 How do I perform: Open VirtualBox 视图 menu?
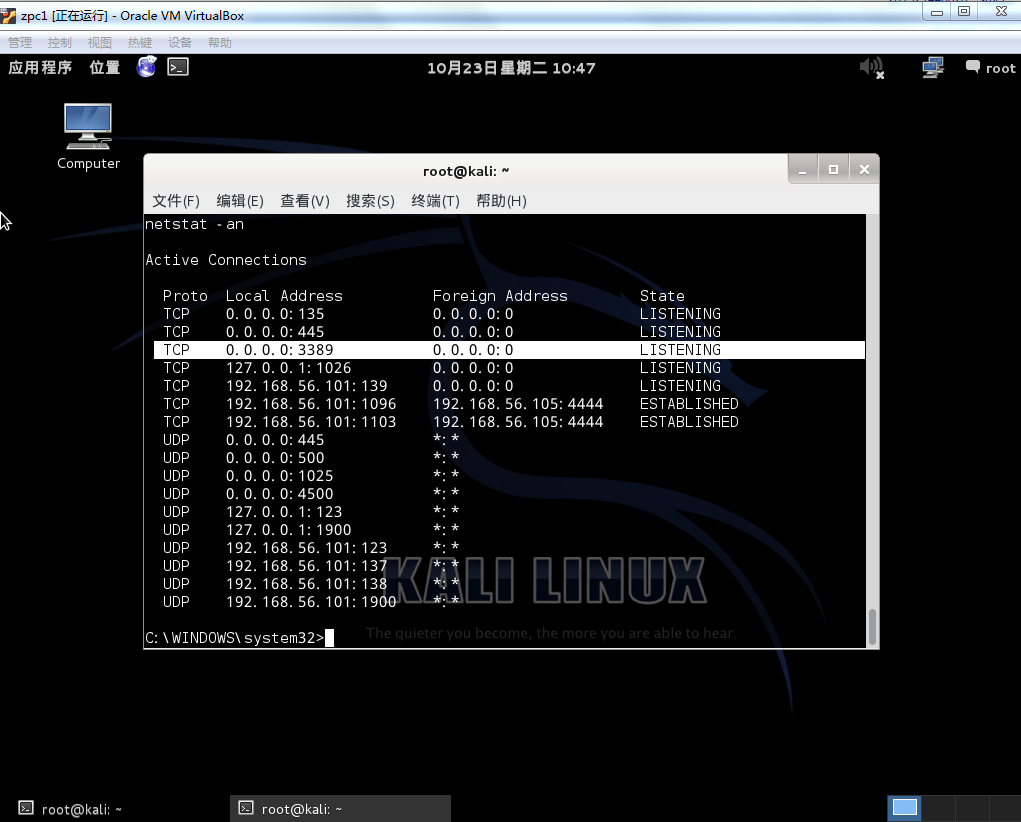click(x=100, y=42)
